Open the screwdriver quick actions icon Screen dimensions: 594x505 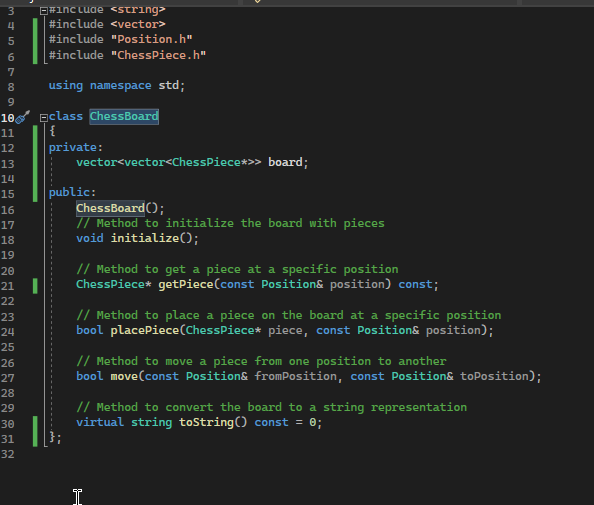23,117
